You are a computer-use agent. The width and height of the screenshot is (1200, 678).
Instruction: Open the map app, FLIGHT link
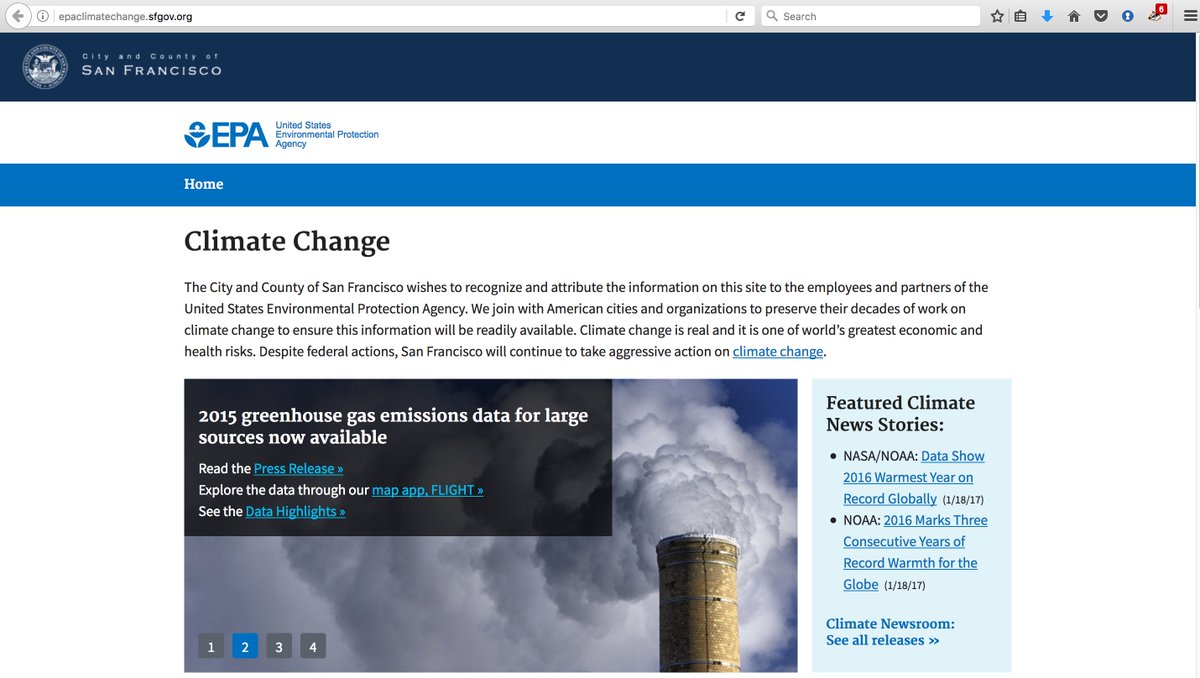click(427, 490)
